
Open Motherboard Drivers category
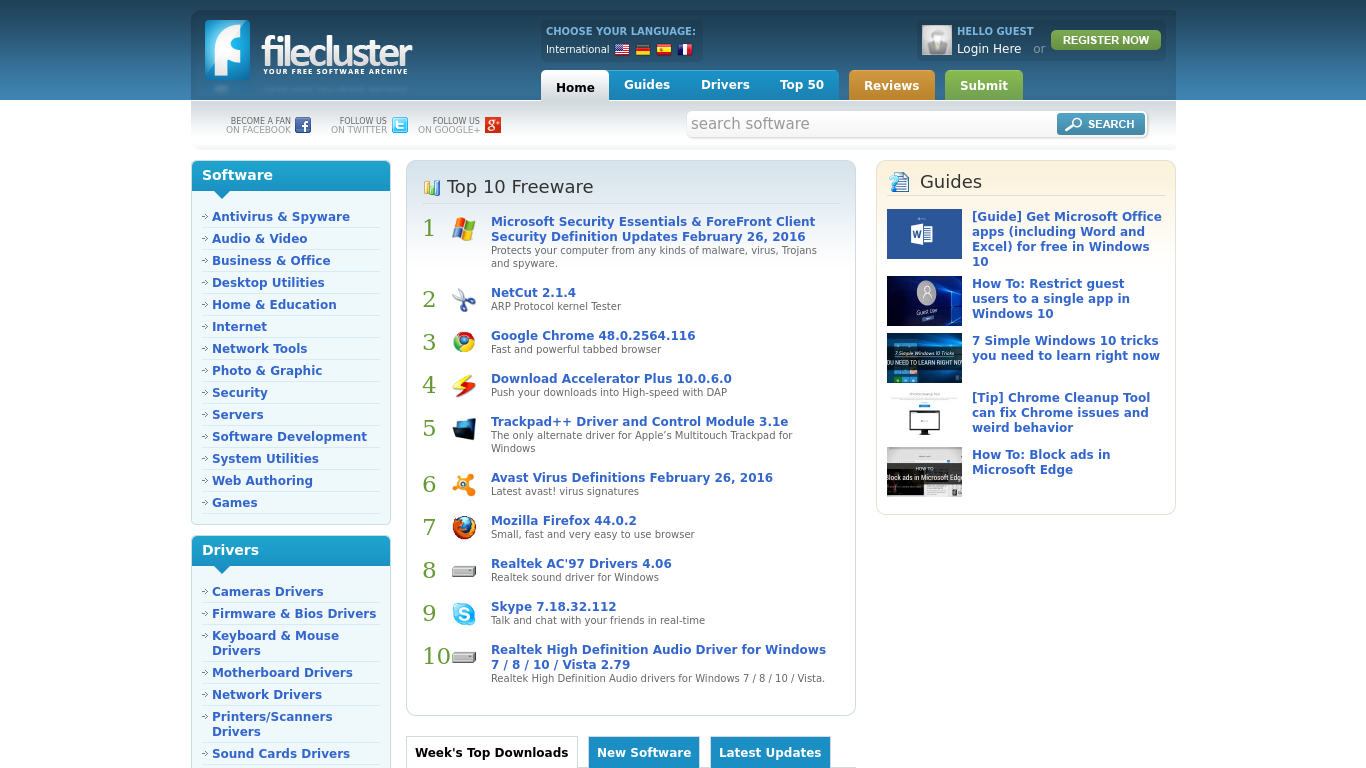(282, 673)
